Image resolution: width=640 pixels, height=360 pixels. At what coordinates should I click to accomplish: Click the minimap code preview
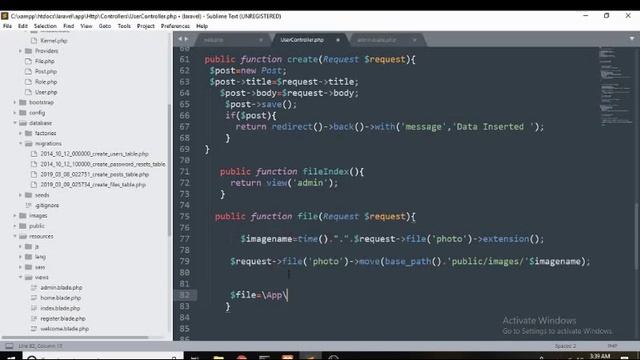coord(616,86)
